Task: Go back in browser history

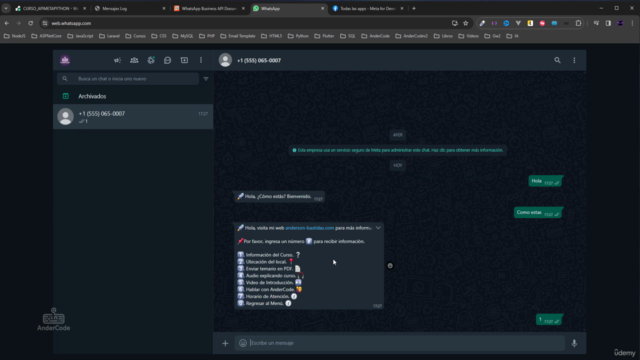Action: coord(7,23)
